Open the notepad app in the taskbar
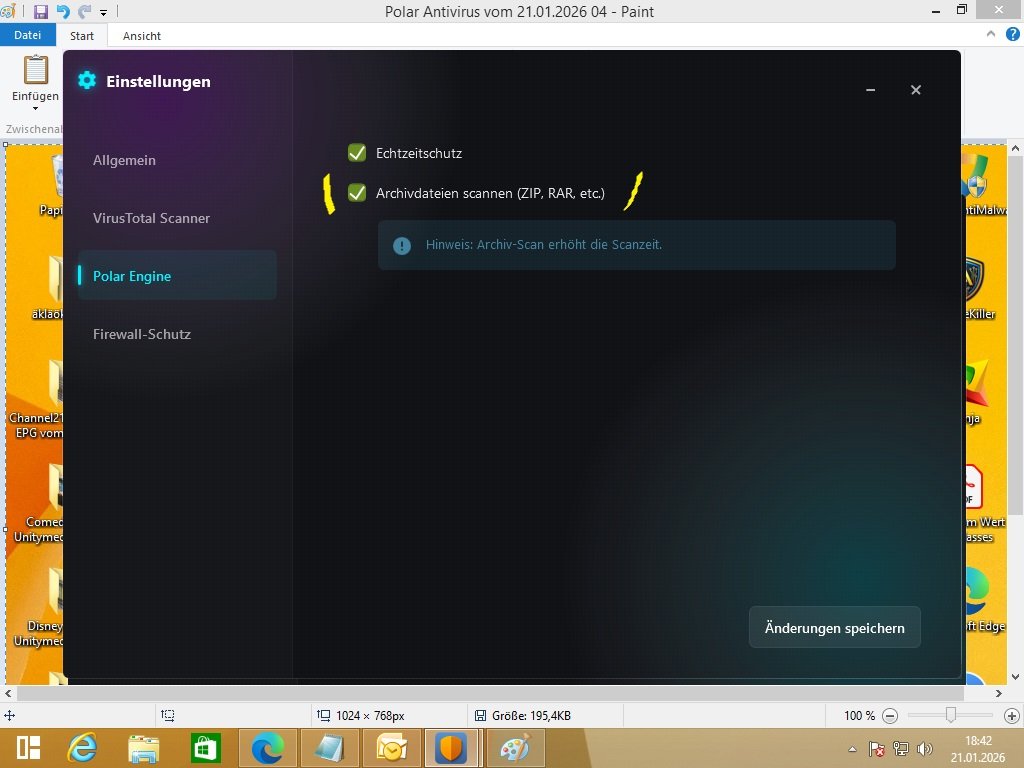This screenshot has width=1024, height=768. pyautogui.click(x=328, y=748)
